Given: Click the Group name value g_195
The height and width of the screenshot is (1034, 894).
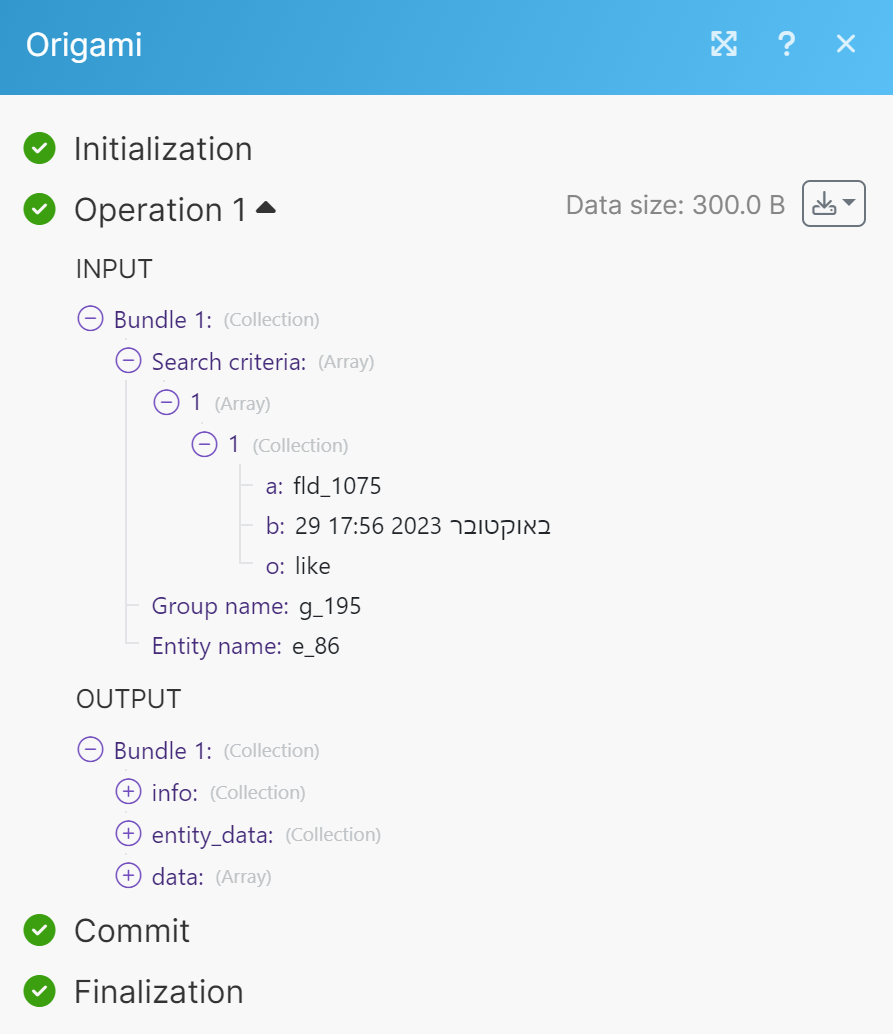Looking at the screenshot, I should tap(330, 606).
